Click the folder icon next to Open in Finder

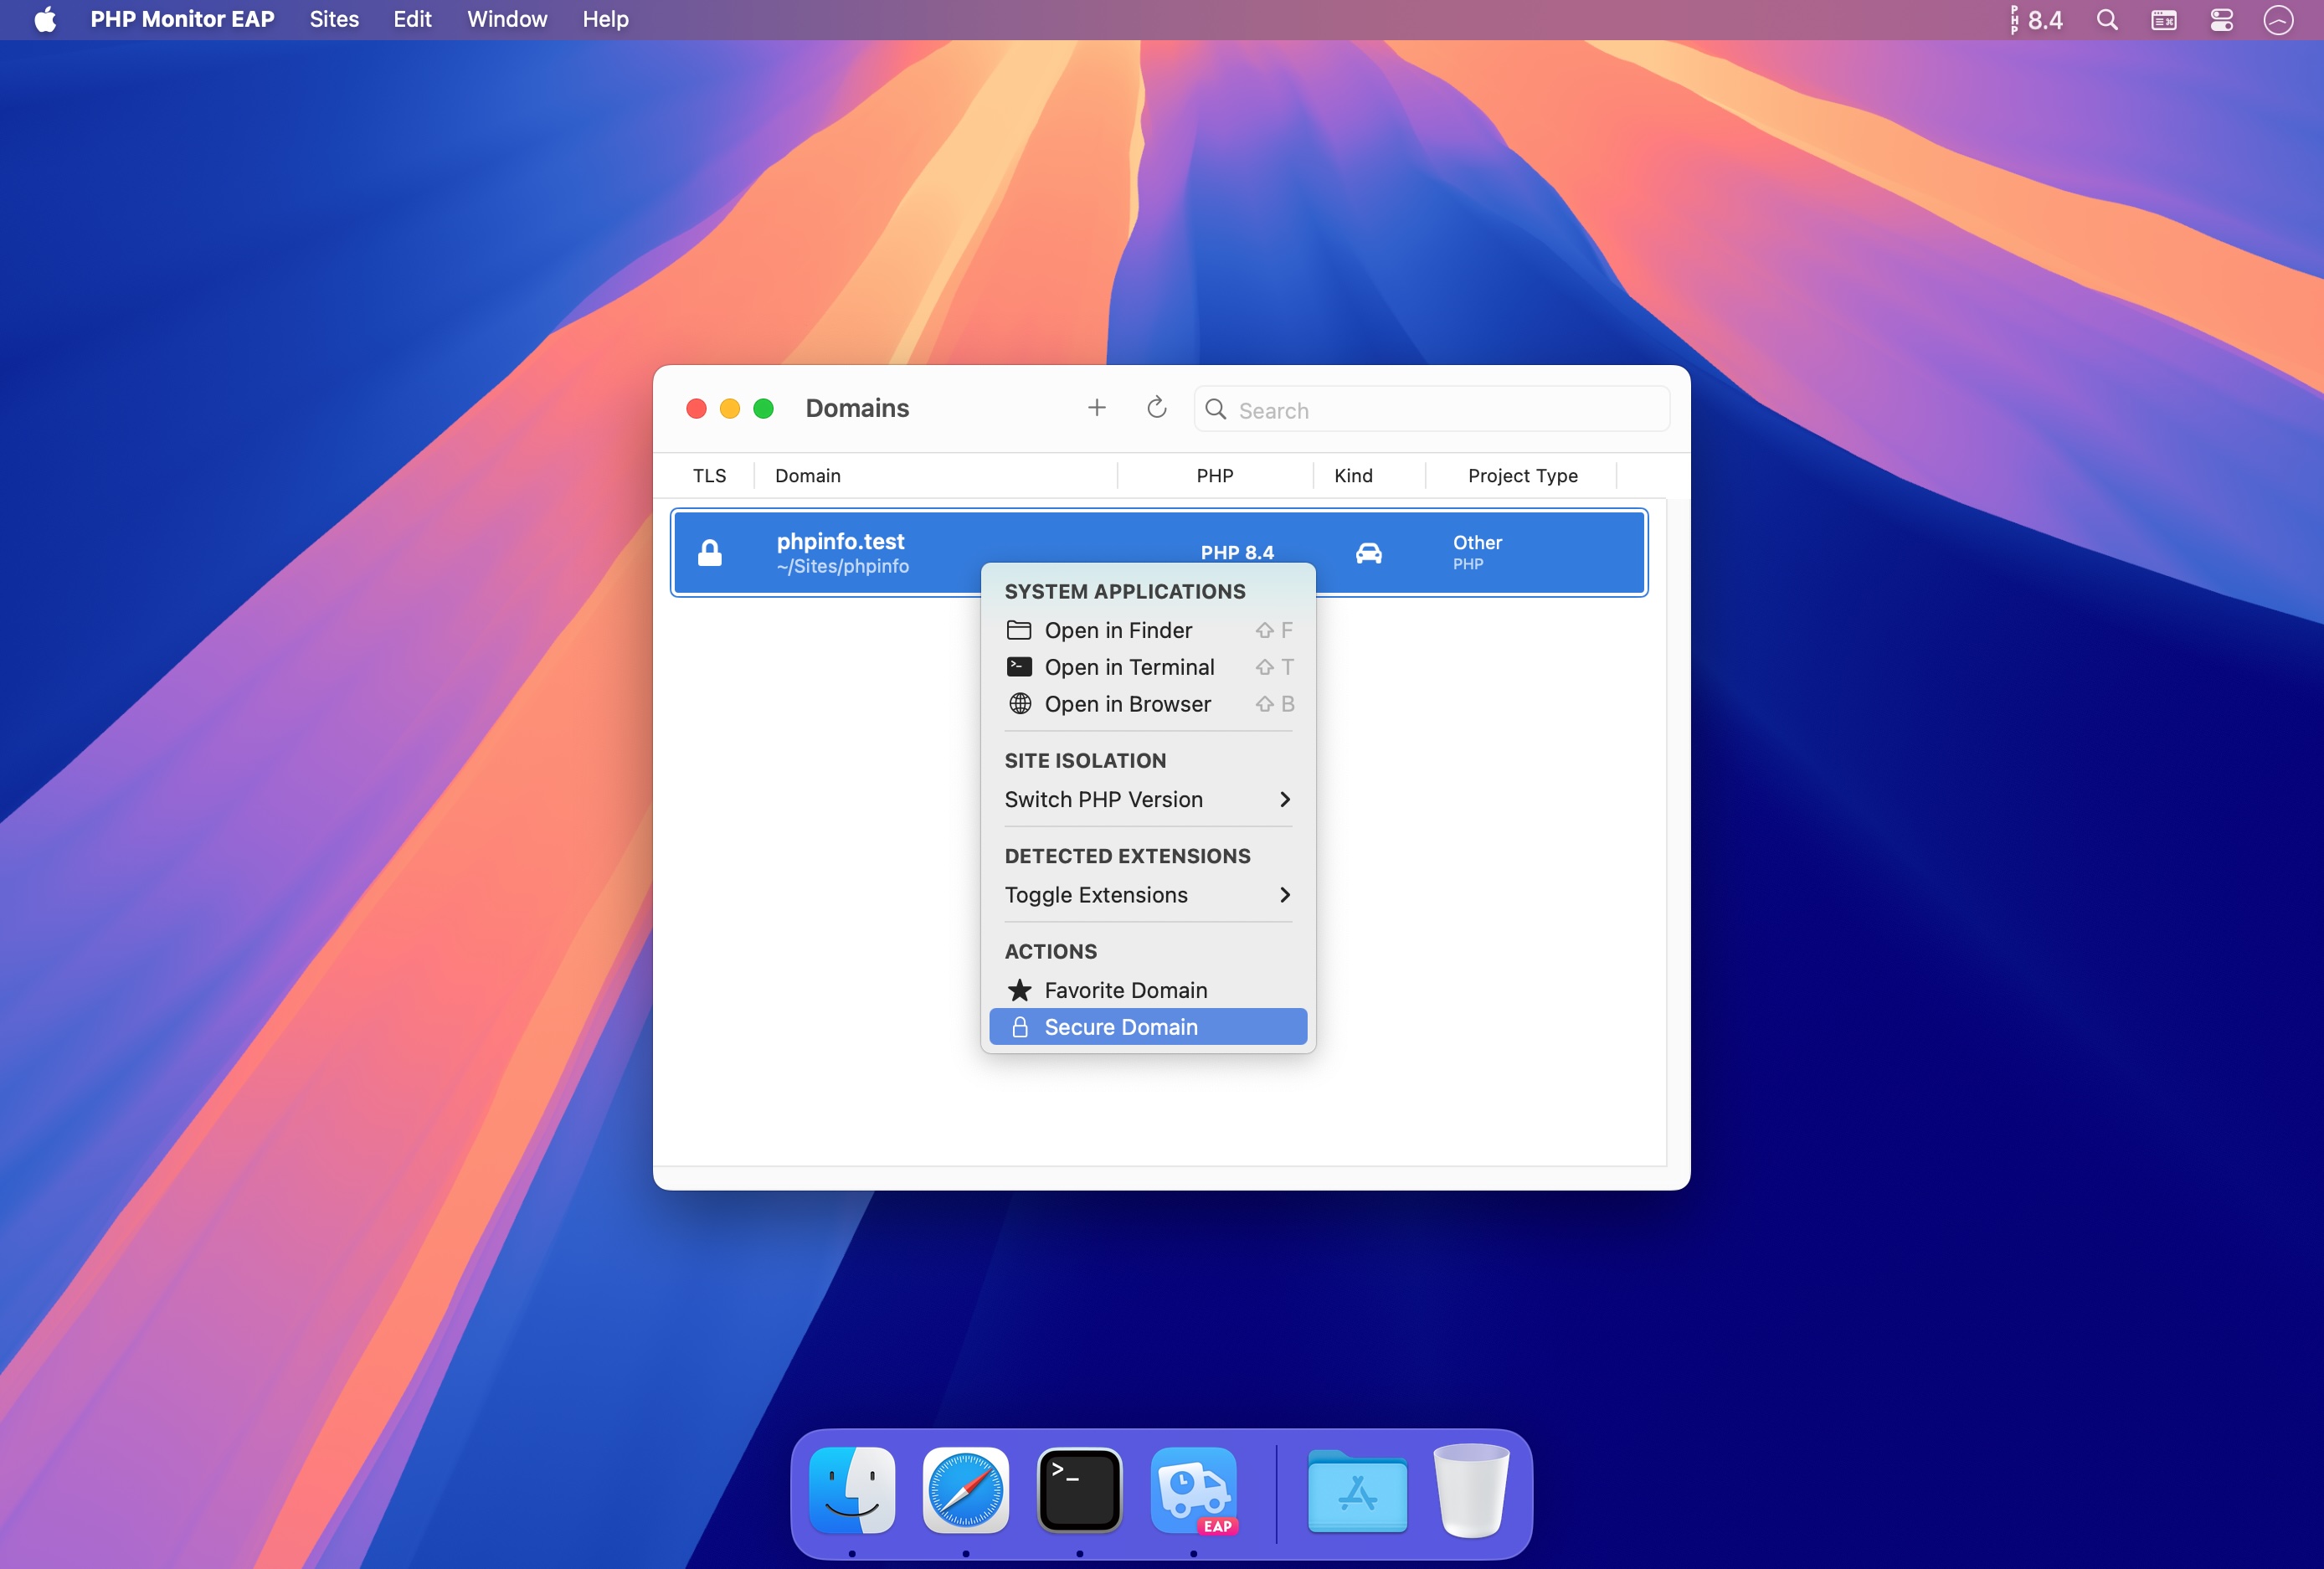[1018, 630]
